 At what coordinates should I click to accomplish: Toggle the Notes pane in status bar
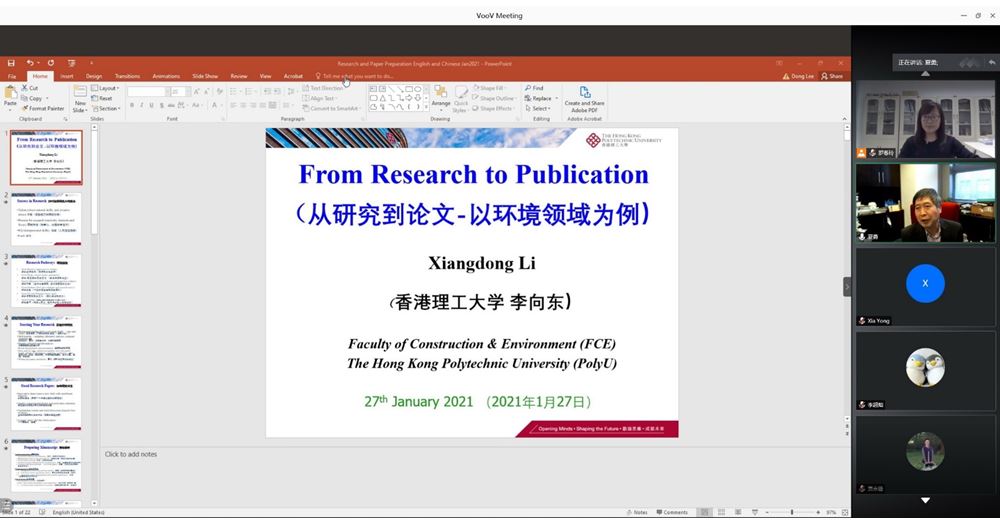pyautogui.click(x=637, y=512)
